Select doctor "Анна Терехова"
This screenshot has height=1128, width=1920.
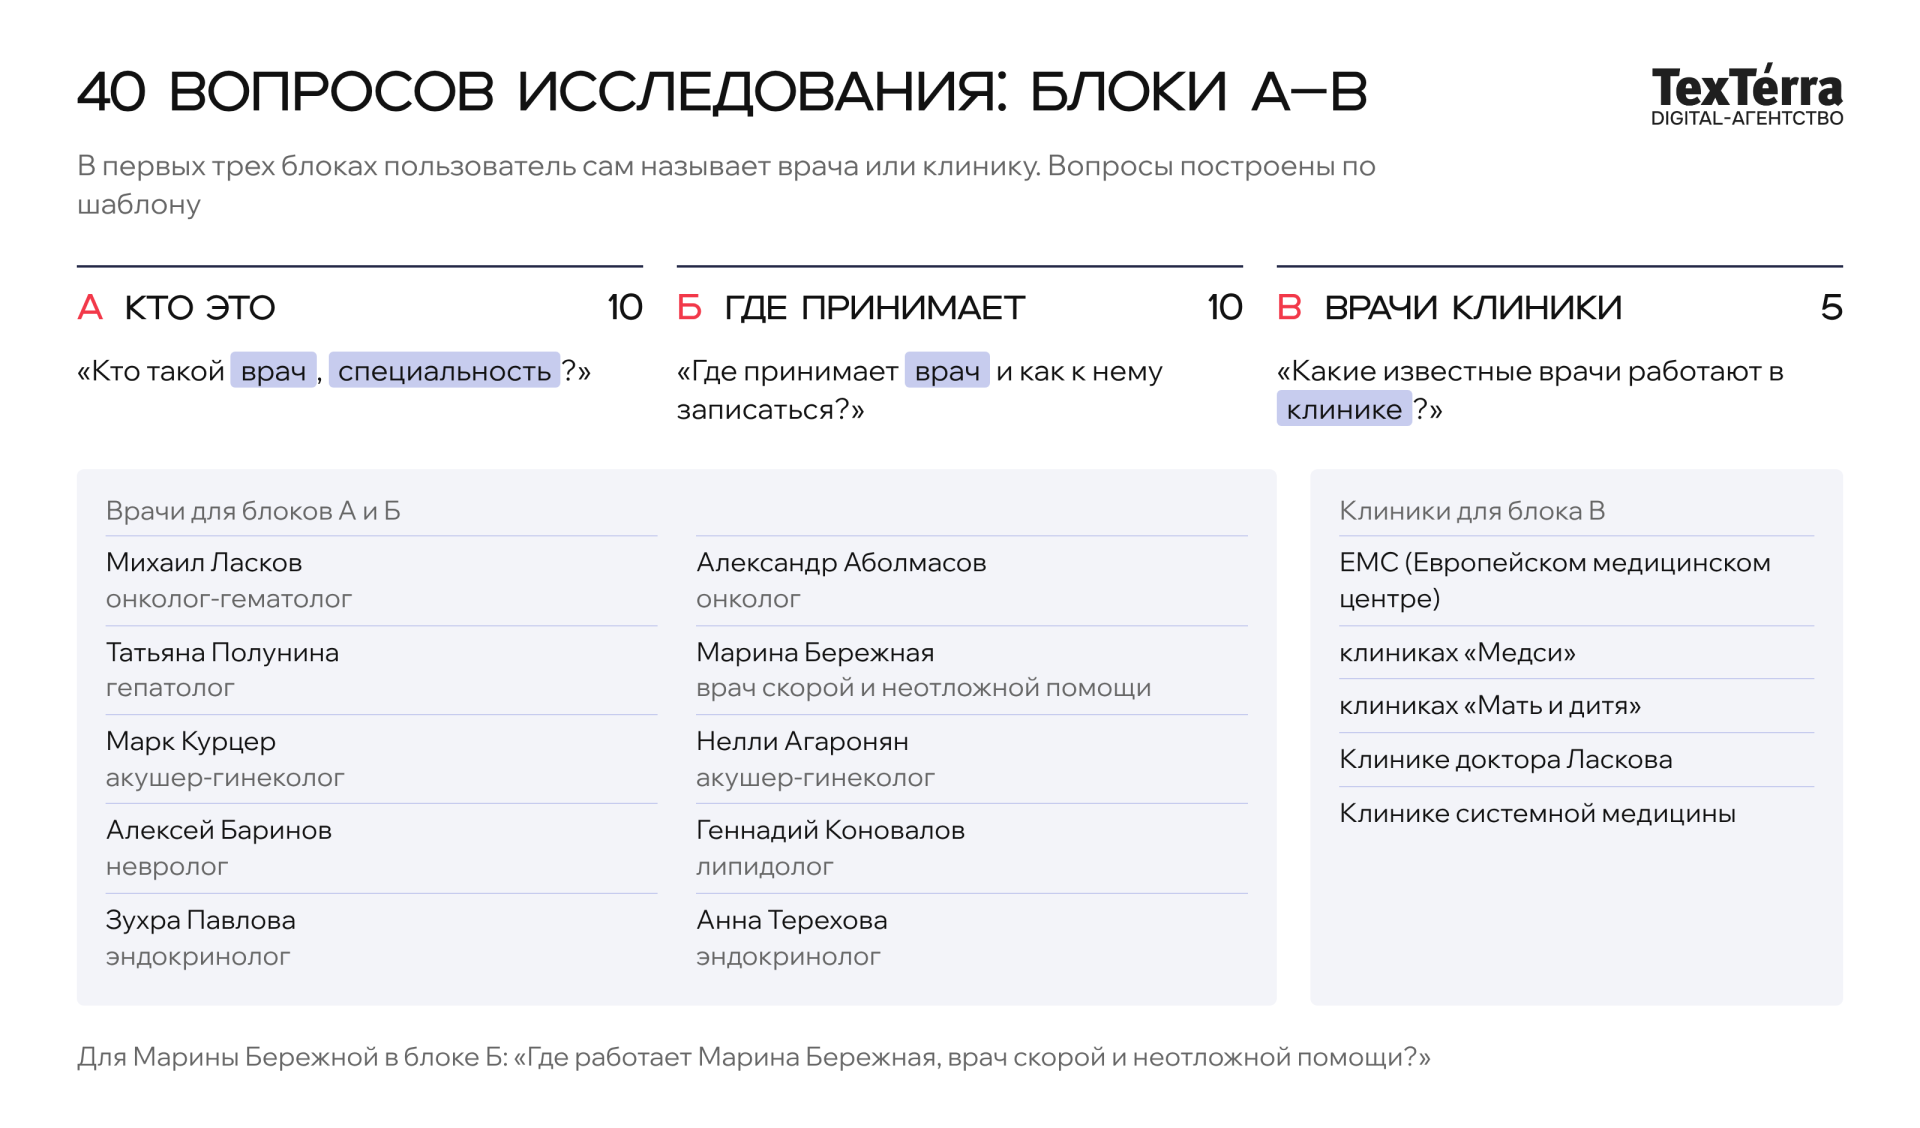792,920
